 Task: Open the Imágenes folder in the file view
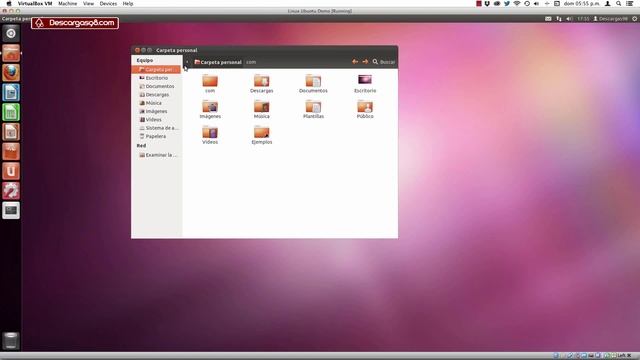(210, 109)
